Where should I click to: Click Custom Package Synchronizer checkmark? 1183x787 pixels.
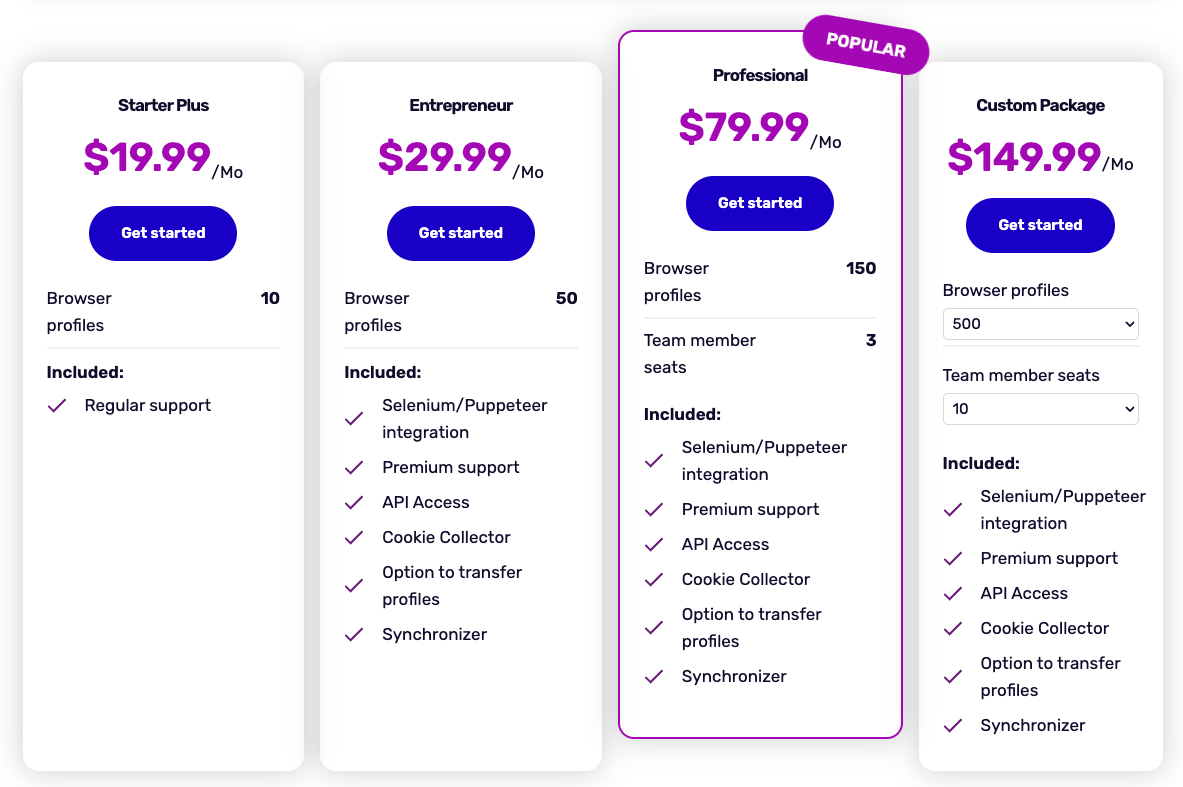click(x=953, y=726)
